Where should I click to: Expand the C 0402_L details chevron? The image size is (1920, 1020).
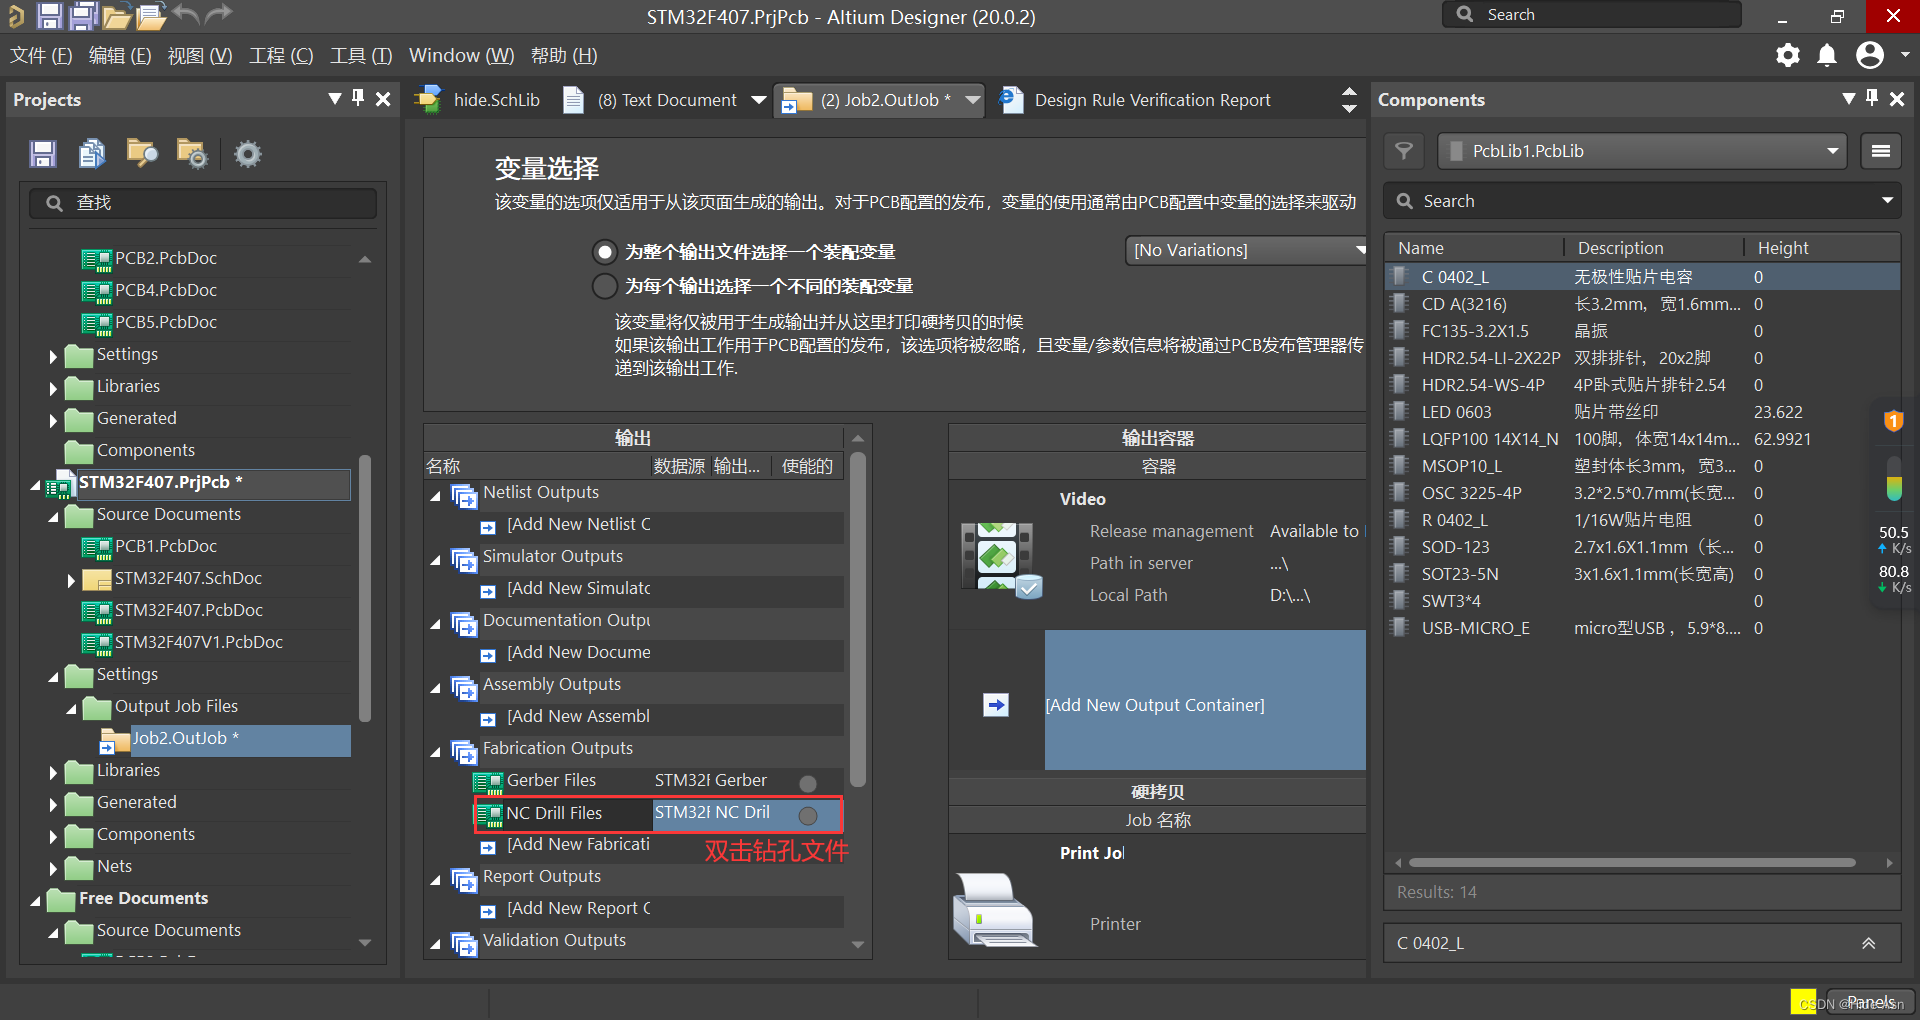tap(1868, 943)
